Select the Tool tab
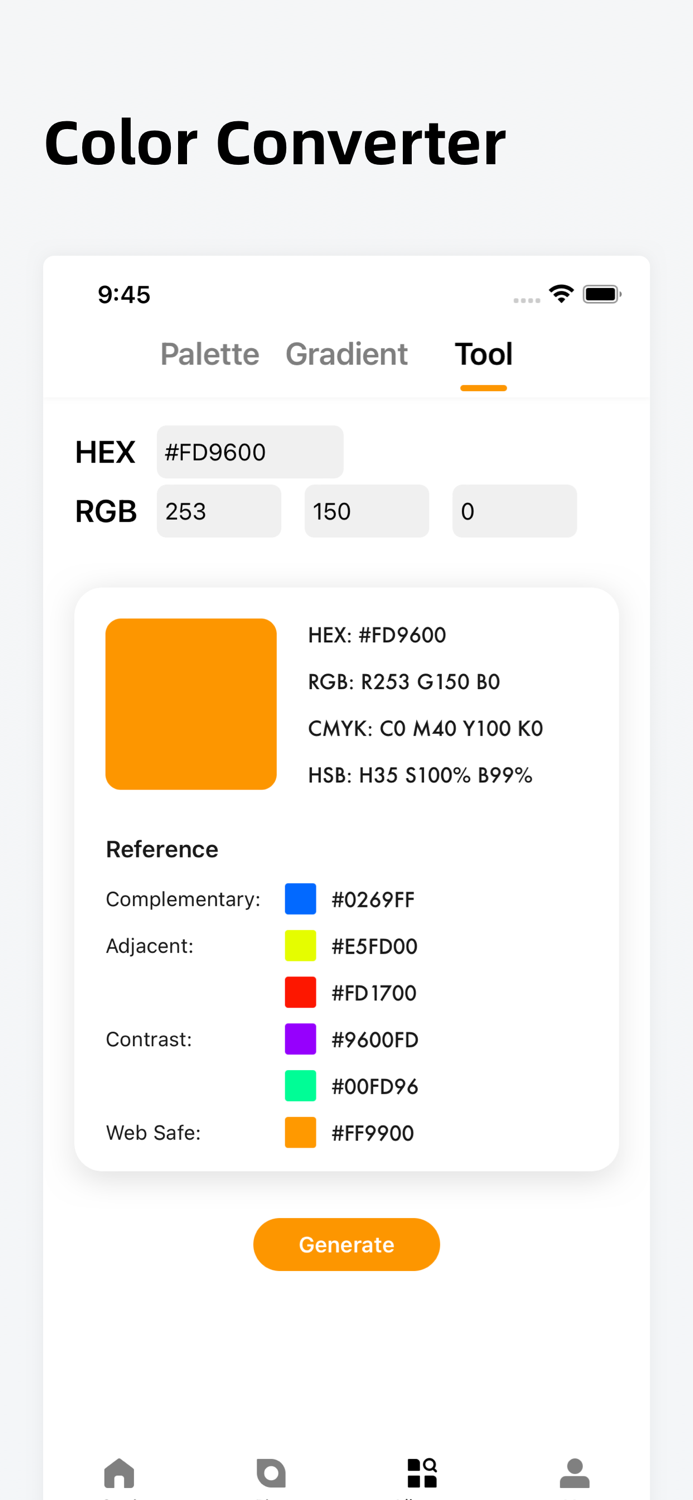The width and height of the screenshot is (693, 1500). click(x=483, y=355)
